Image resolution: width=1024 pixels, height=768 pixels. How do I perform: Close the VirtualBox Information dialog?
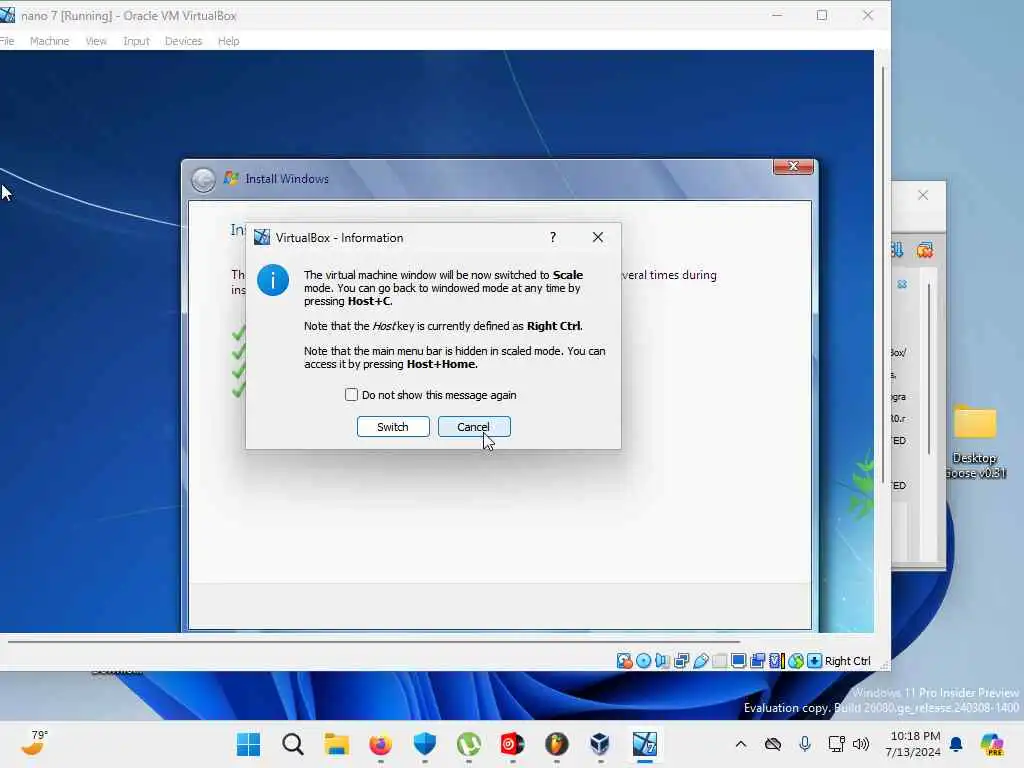coord(598,237)
